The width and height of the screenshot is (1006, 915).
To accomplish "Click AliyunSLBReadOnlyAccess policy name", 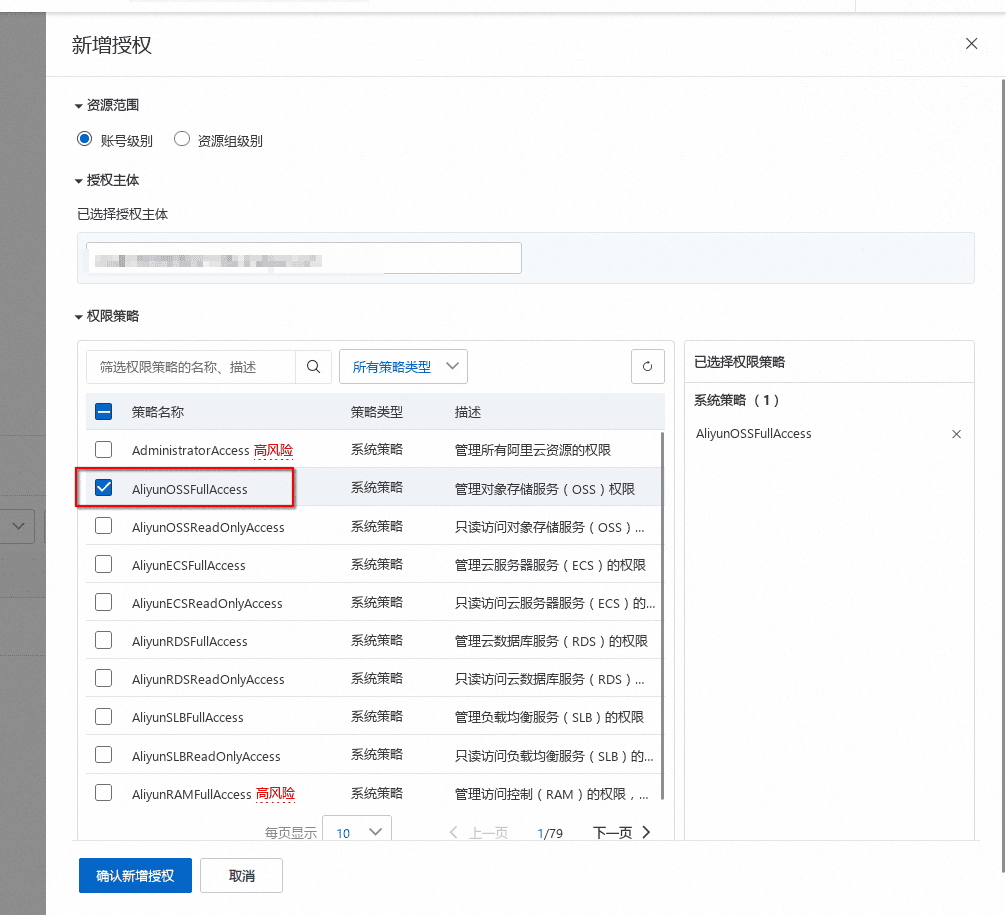I will (206, 757).
